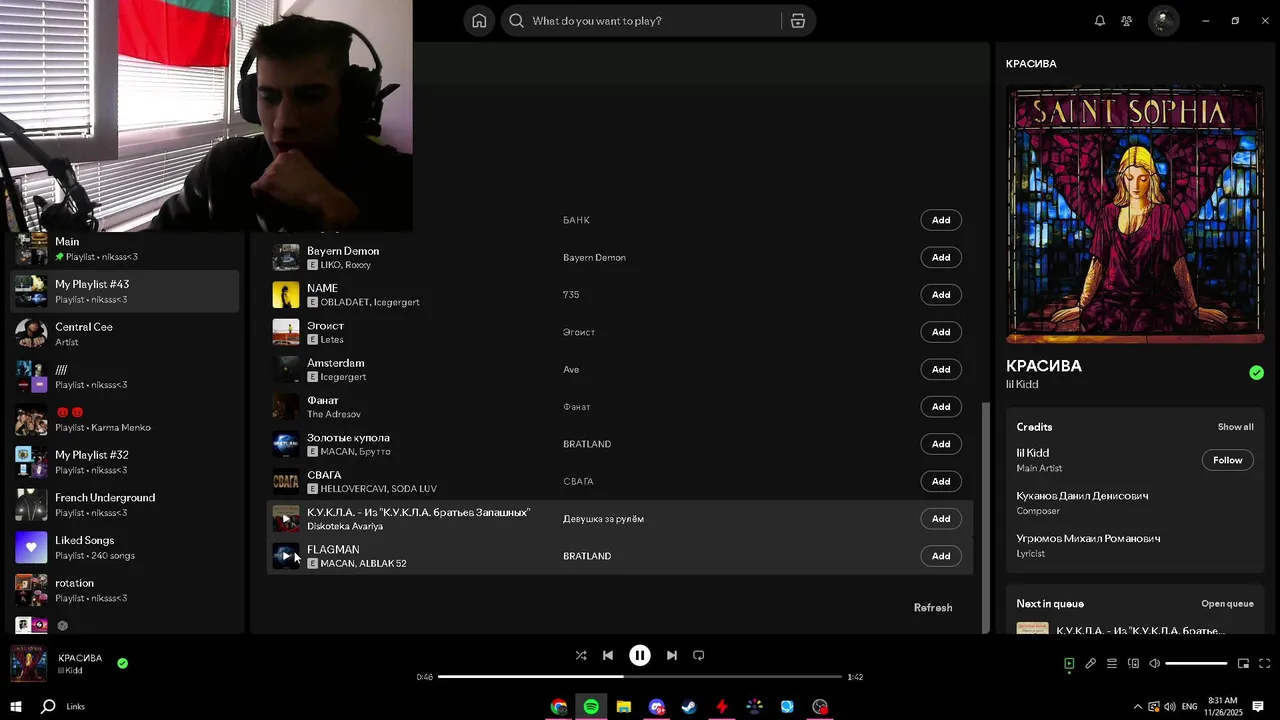Add Bayern Demon to playlist
This screenshot has width=1280, height=720.
(x=941, y=257)
